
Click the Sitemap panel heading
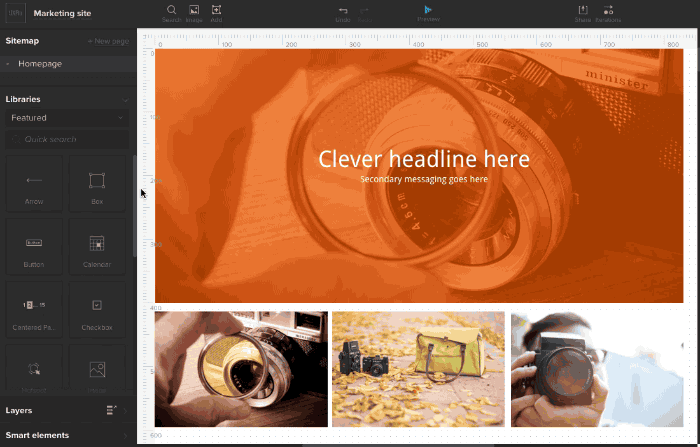coord(22,41)
